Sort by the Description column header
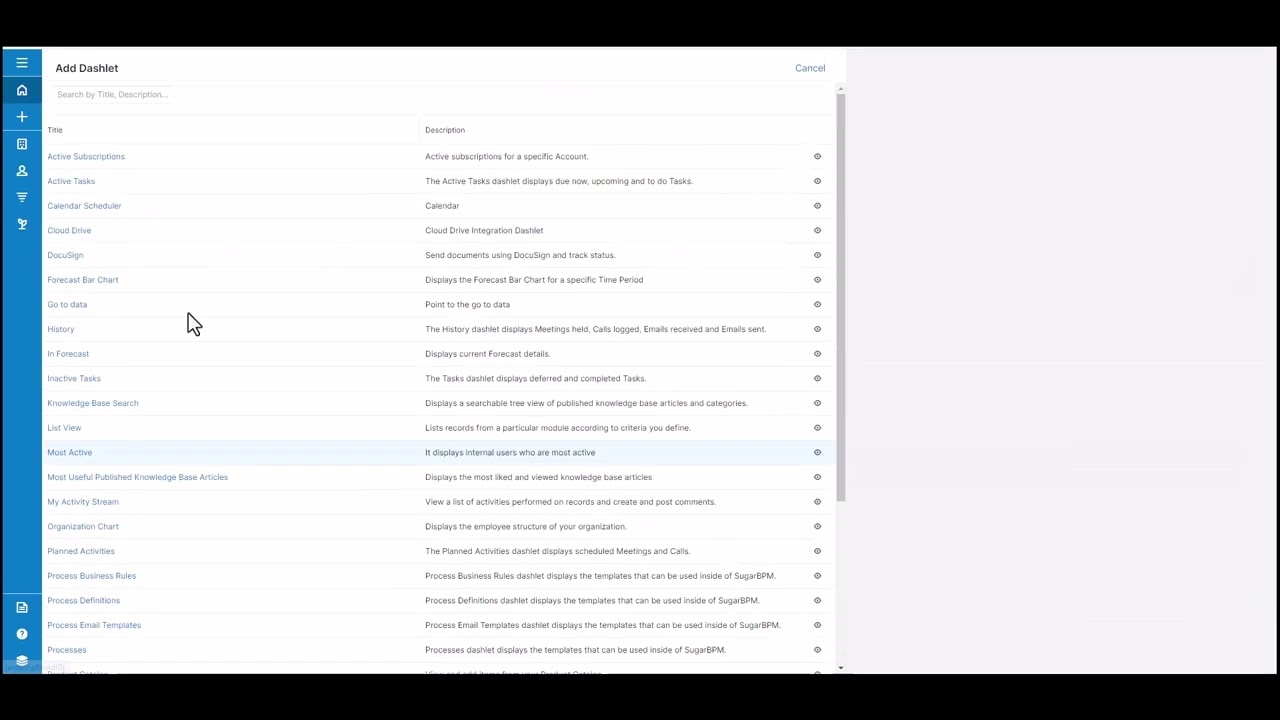1280x720 pixels. pyautogui.click(x=445, y=130)
